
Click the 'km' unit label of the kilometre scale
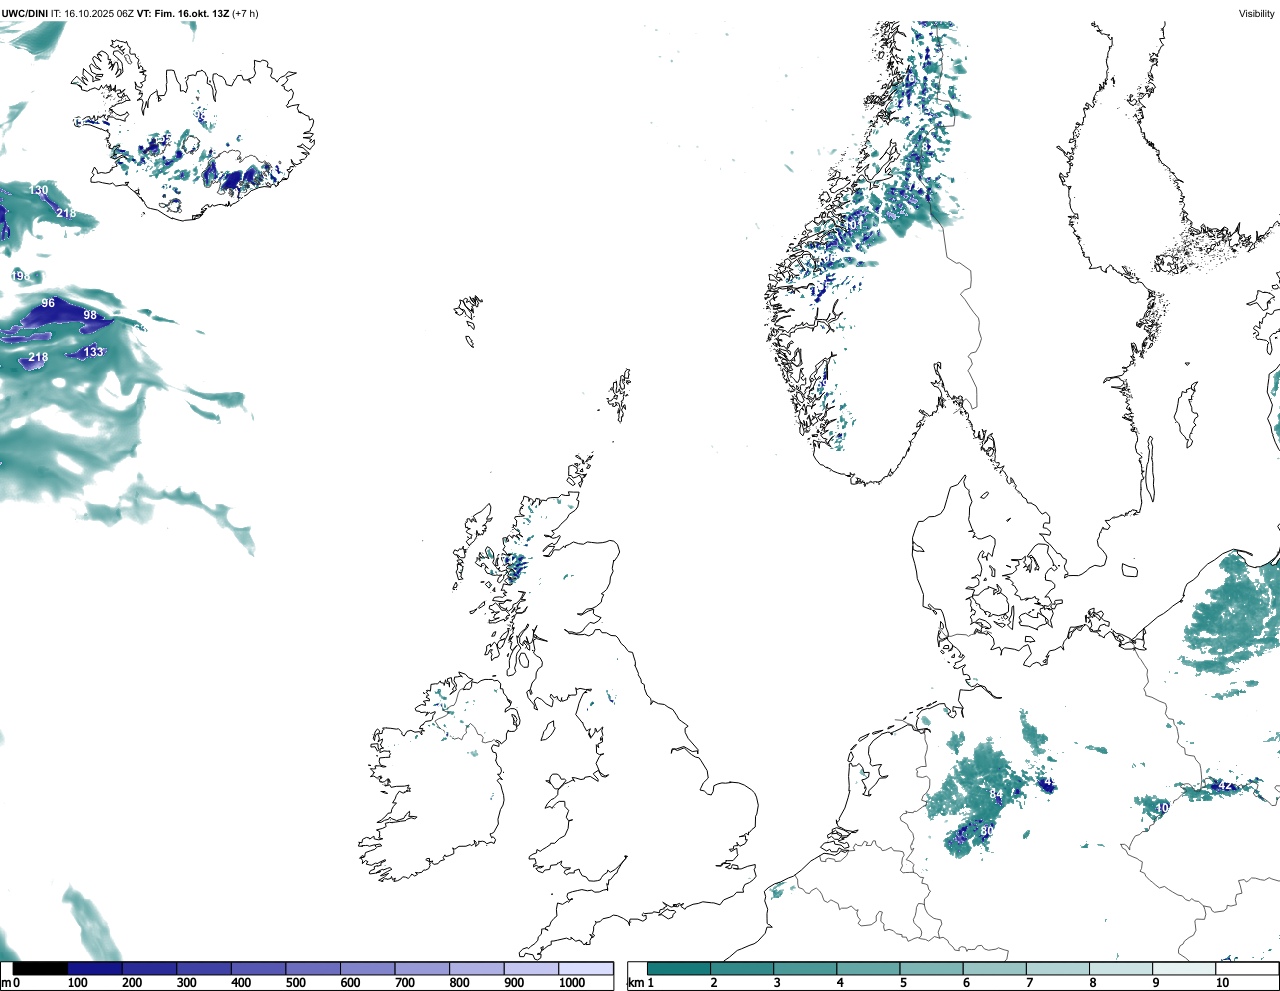[x=636, y=983]
